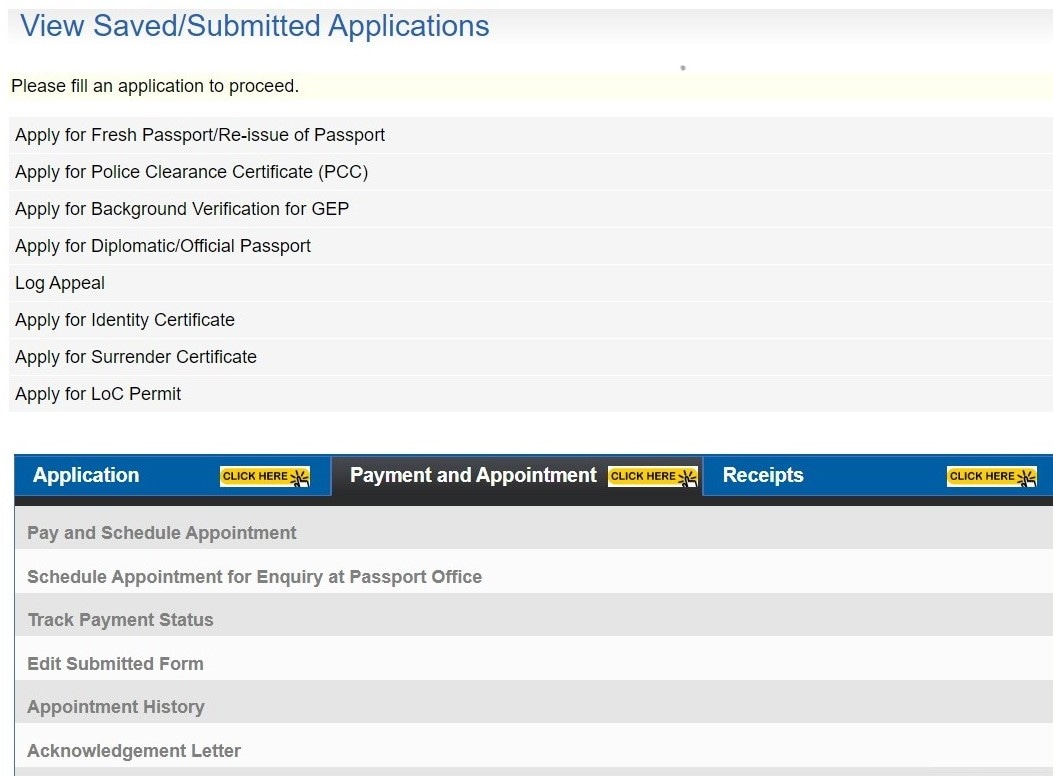Click the yellow CLICK HERE icon beside Application
The width and height of the screenshot is (1053, 776).
pyautogui.click(x=264, y=477)
